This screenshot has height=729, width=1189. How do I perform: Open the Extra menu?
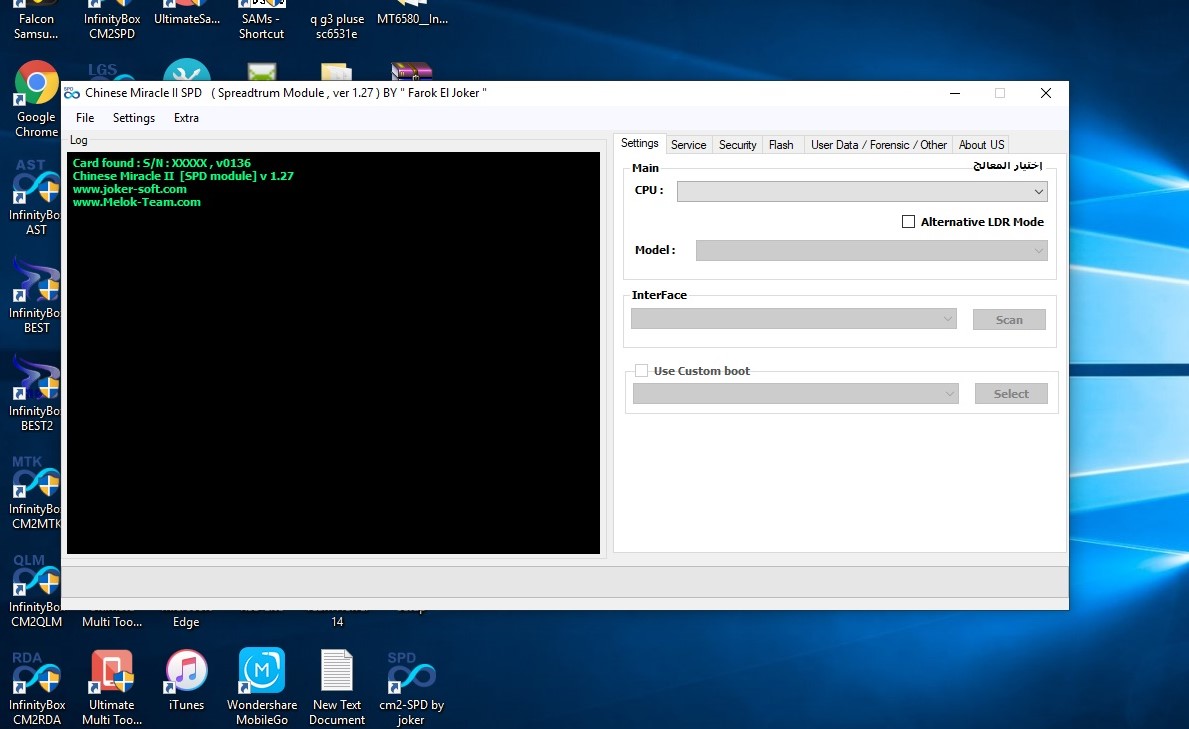(x=186, y=118)
